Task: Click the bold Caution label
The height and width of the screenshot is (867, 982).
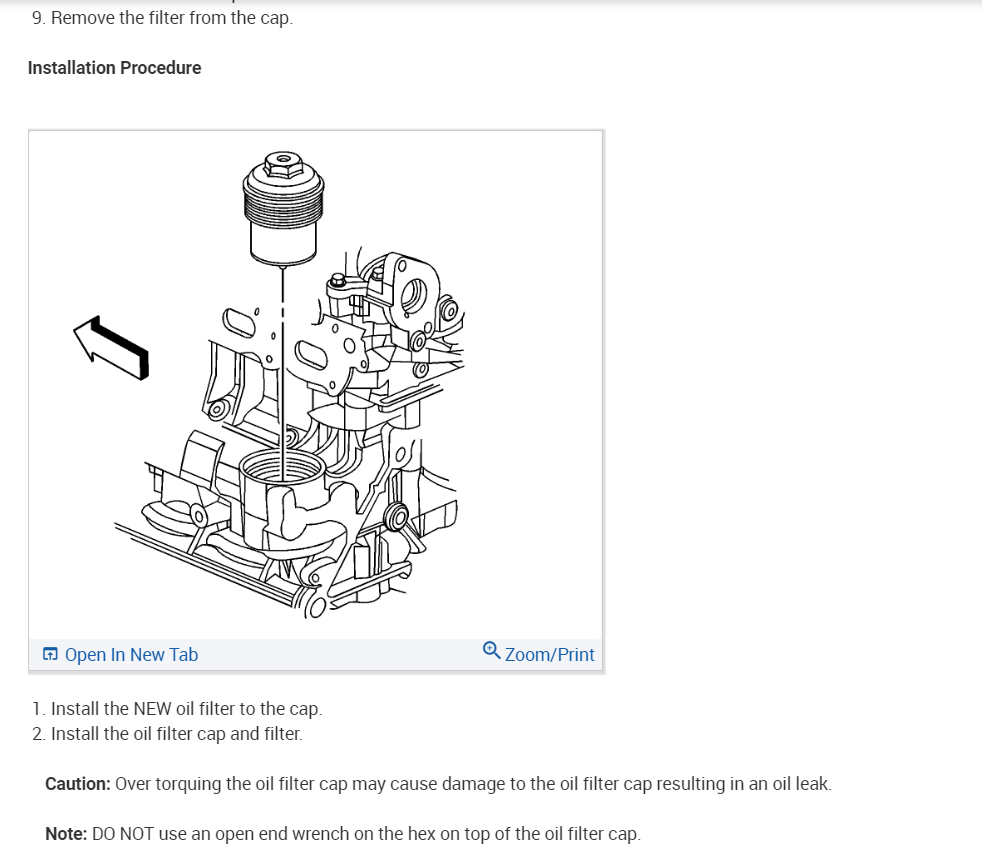Action: click(78, 784)
